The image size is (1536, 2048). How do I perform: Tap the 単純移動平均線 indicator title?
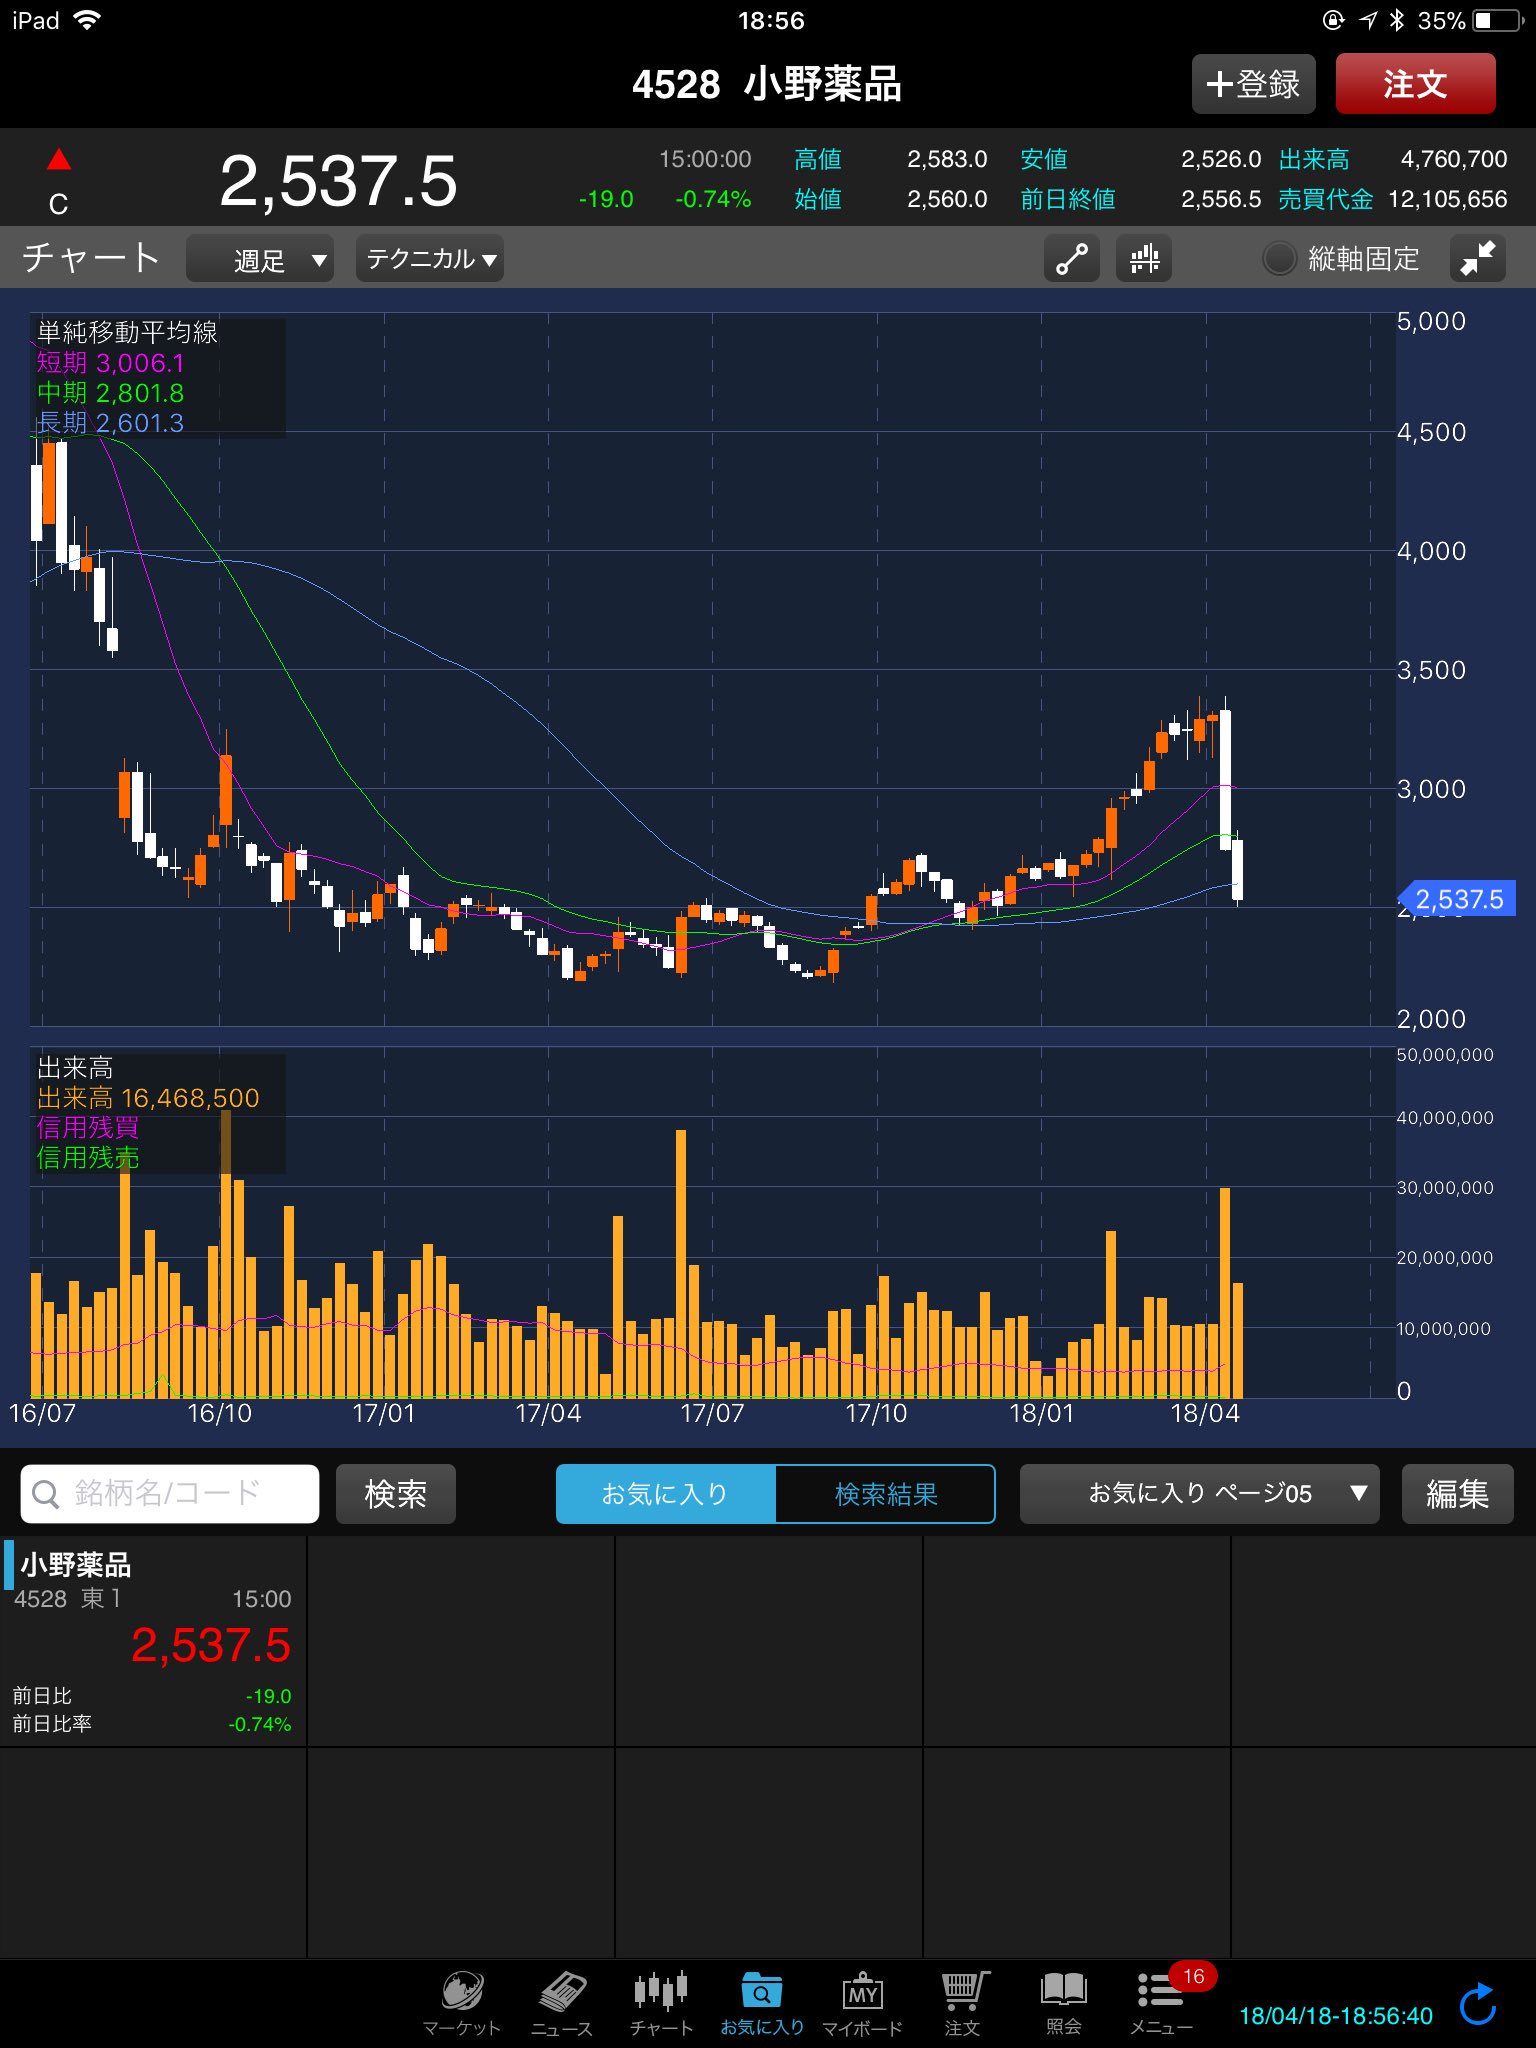(x=128, y=332)
